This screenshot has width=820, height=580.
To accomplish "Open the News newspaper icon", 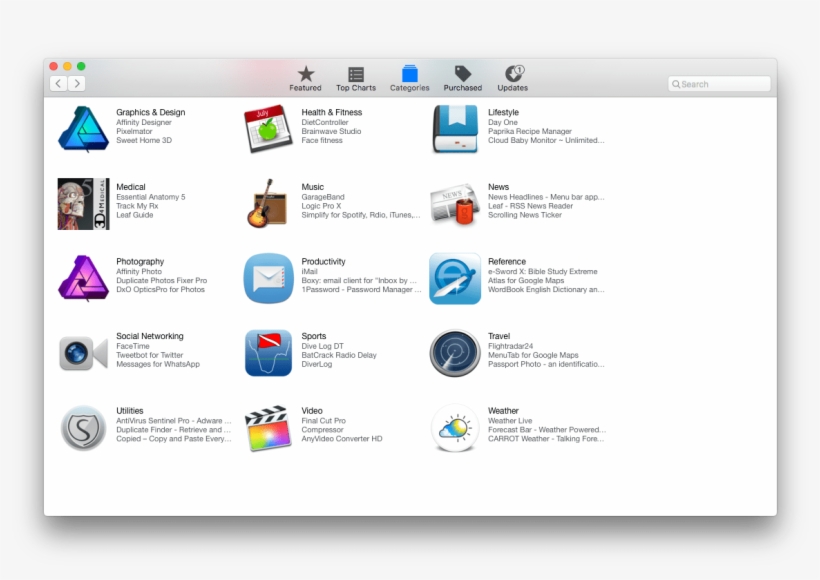I will [455, 203].
